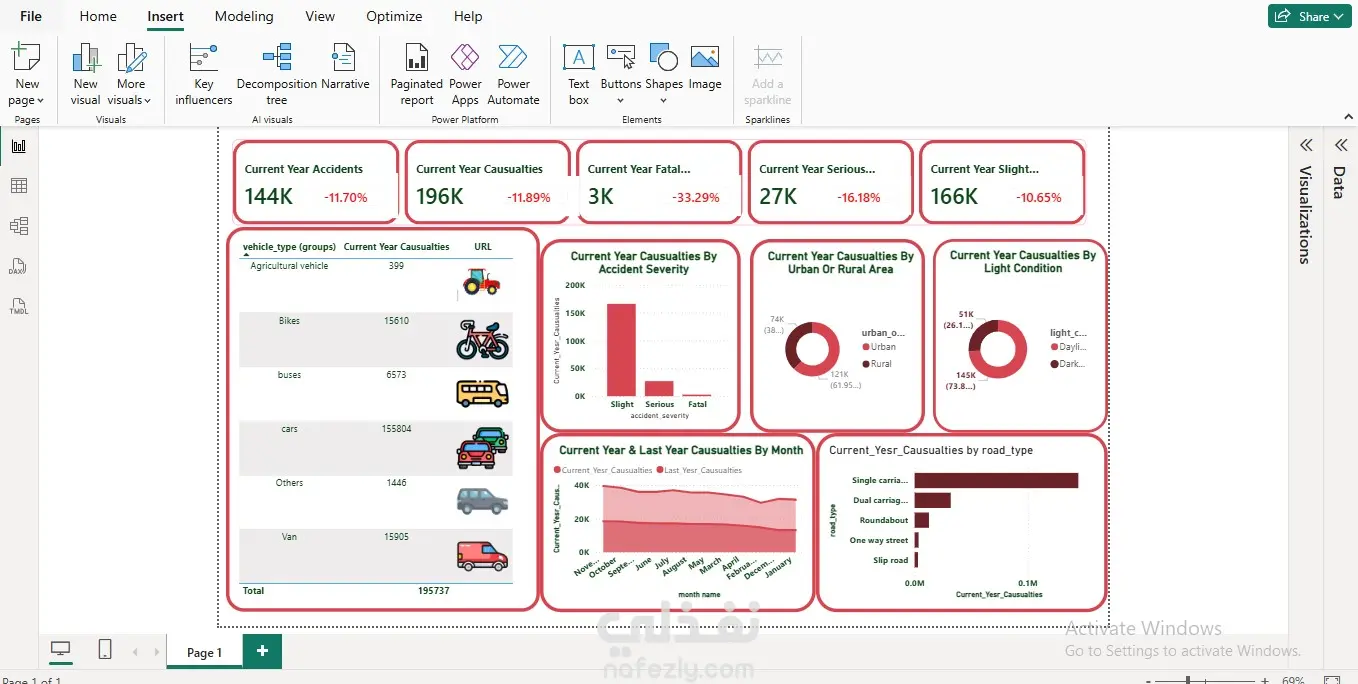Image resolution: width=1358 pixels, height=684 pixels.
Task: Open the More visuals dropdown
Action: [x=131, y=74]
